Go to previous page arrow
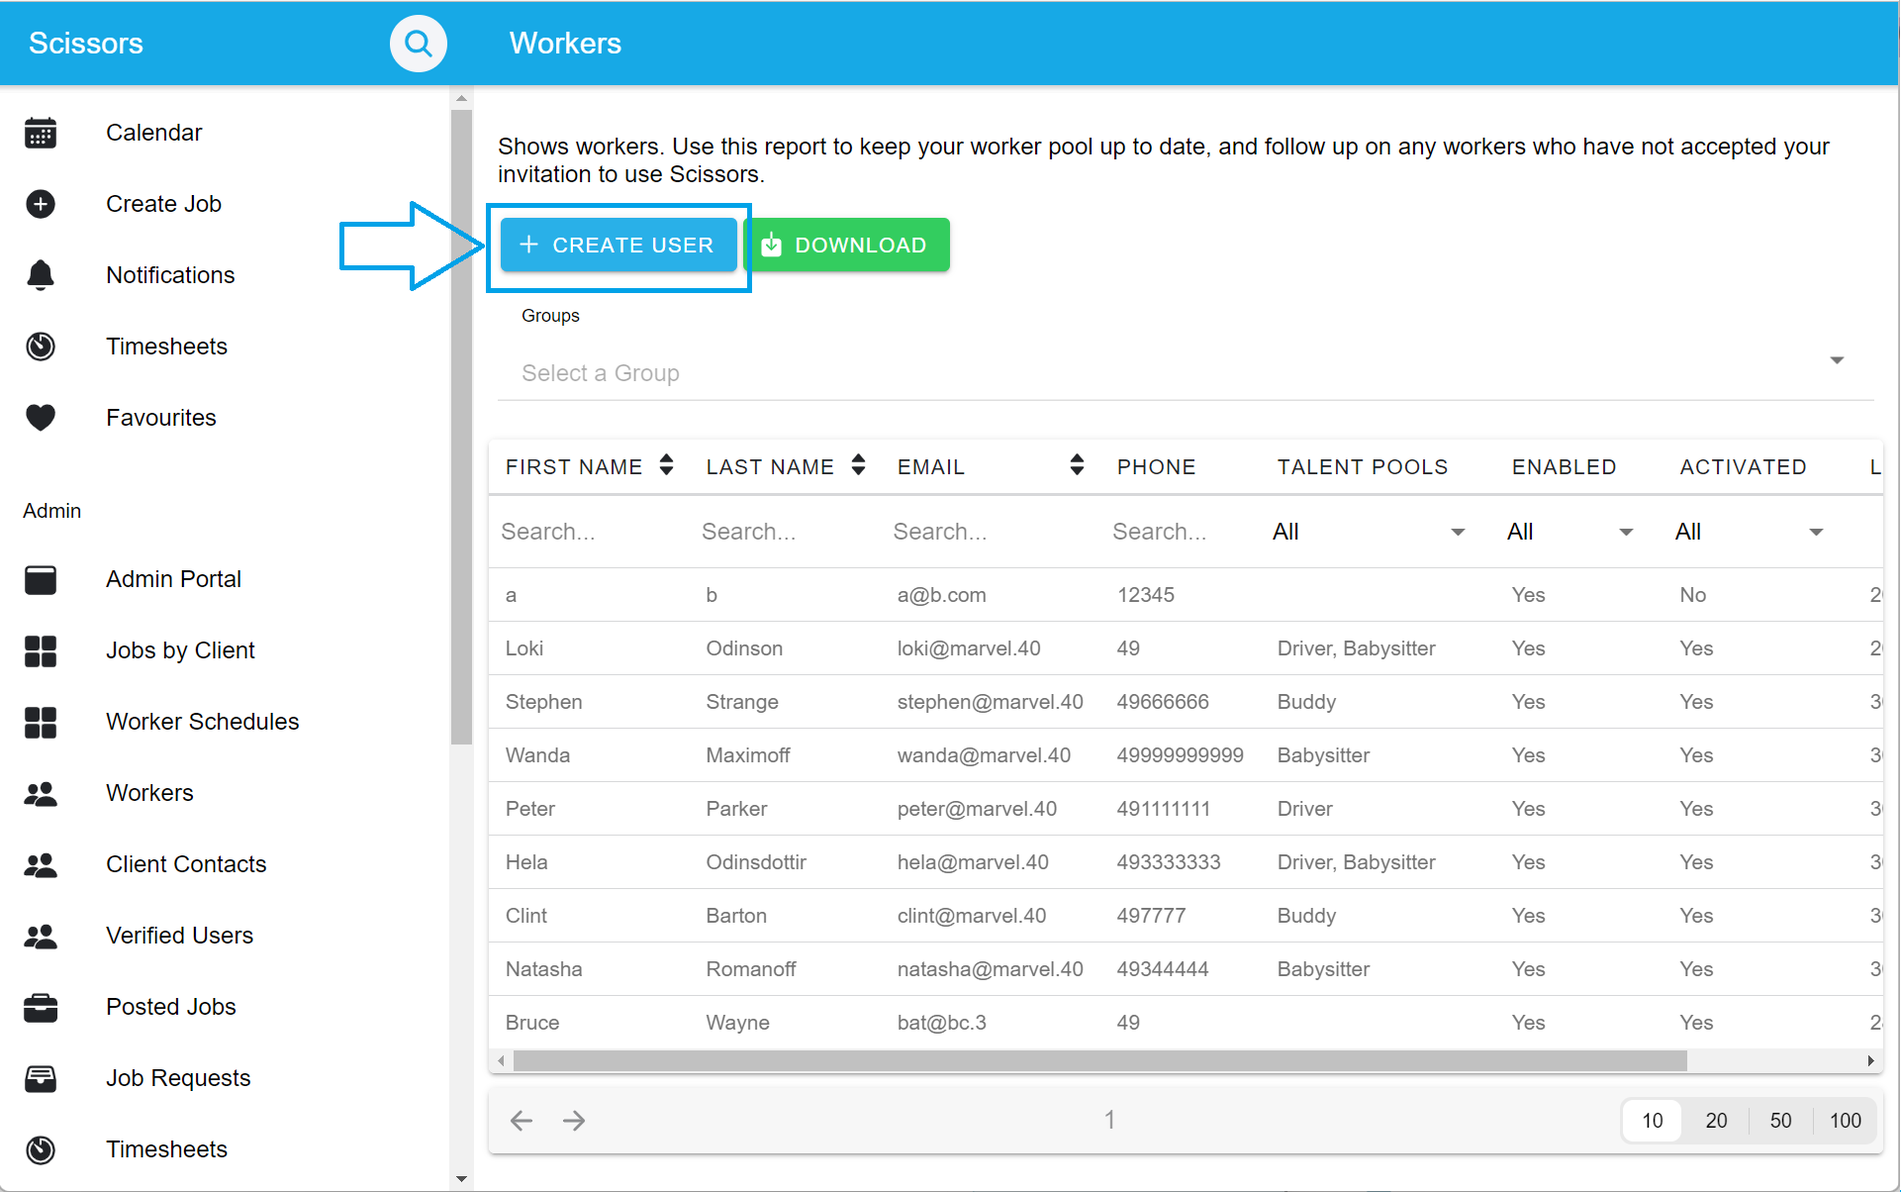1901x1192 pixels. click(521, 1121)
